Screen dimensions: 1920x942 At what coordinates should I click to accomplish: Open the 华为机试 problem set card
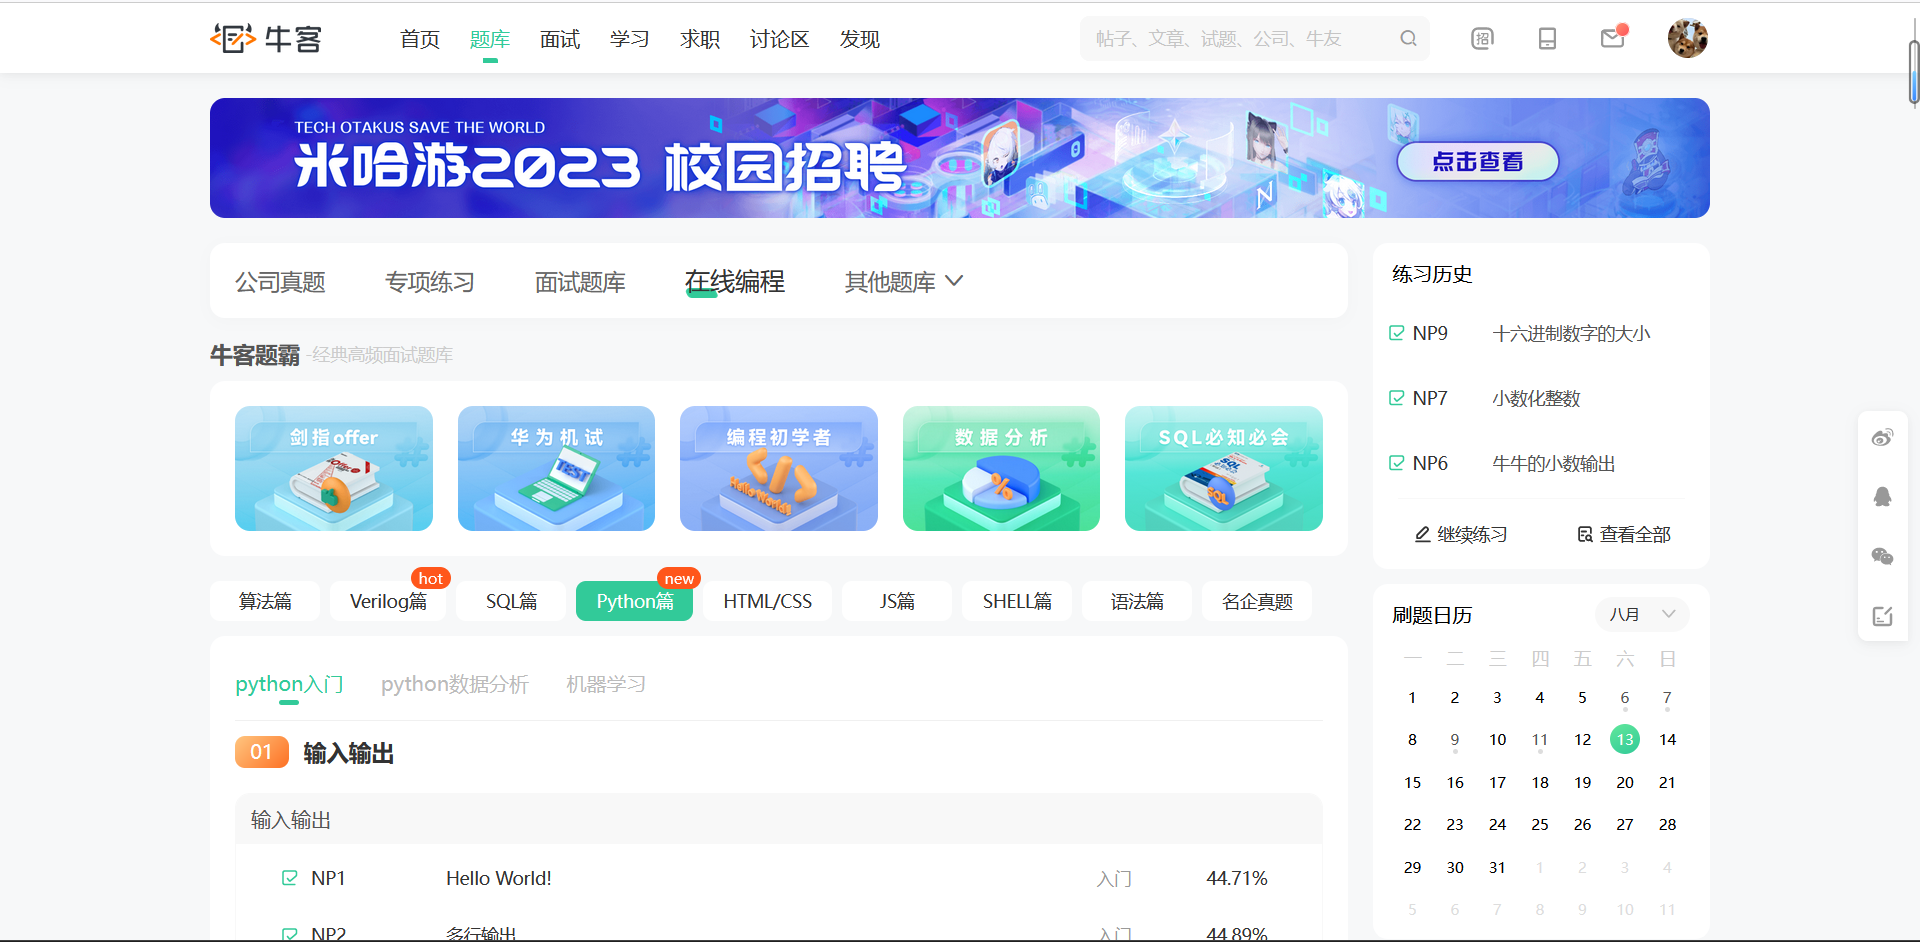pos(556,468)
